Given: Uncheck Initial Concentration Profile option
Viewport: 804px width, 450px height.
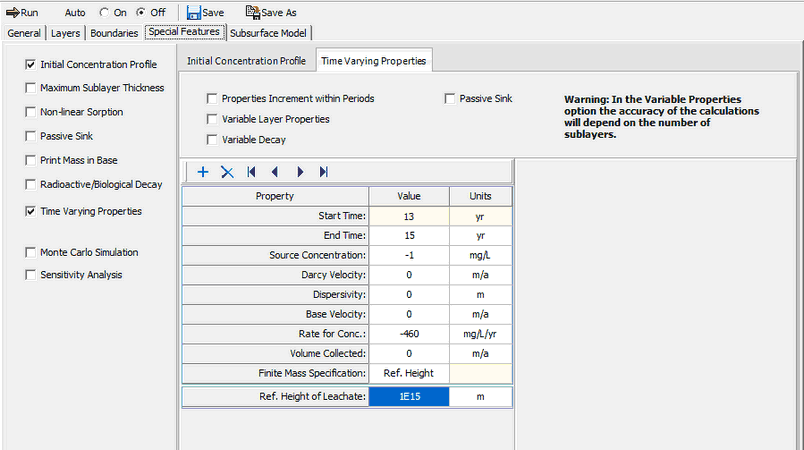Looking at the screenshot, I should [30, 64].
